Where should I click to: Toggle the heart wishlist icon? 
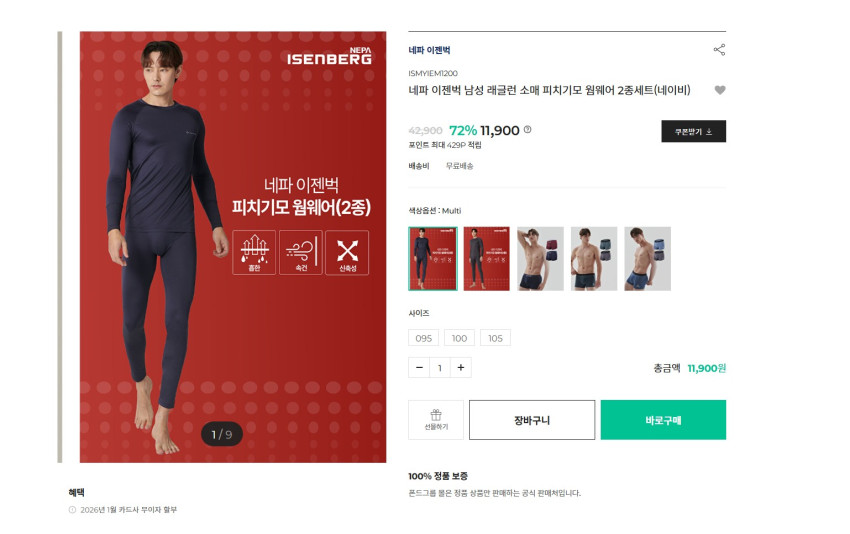click(x=719, y=90)
